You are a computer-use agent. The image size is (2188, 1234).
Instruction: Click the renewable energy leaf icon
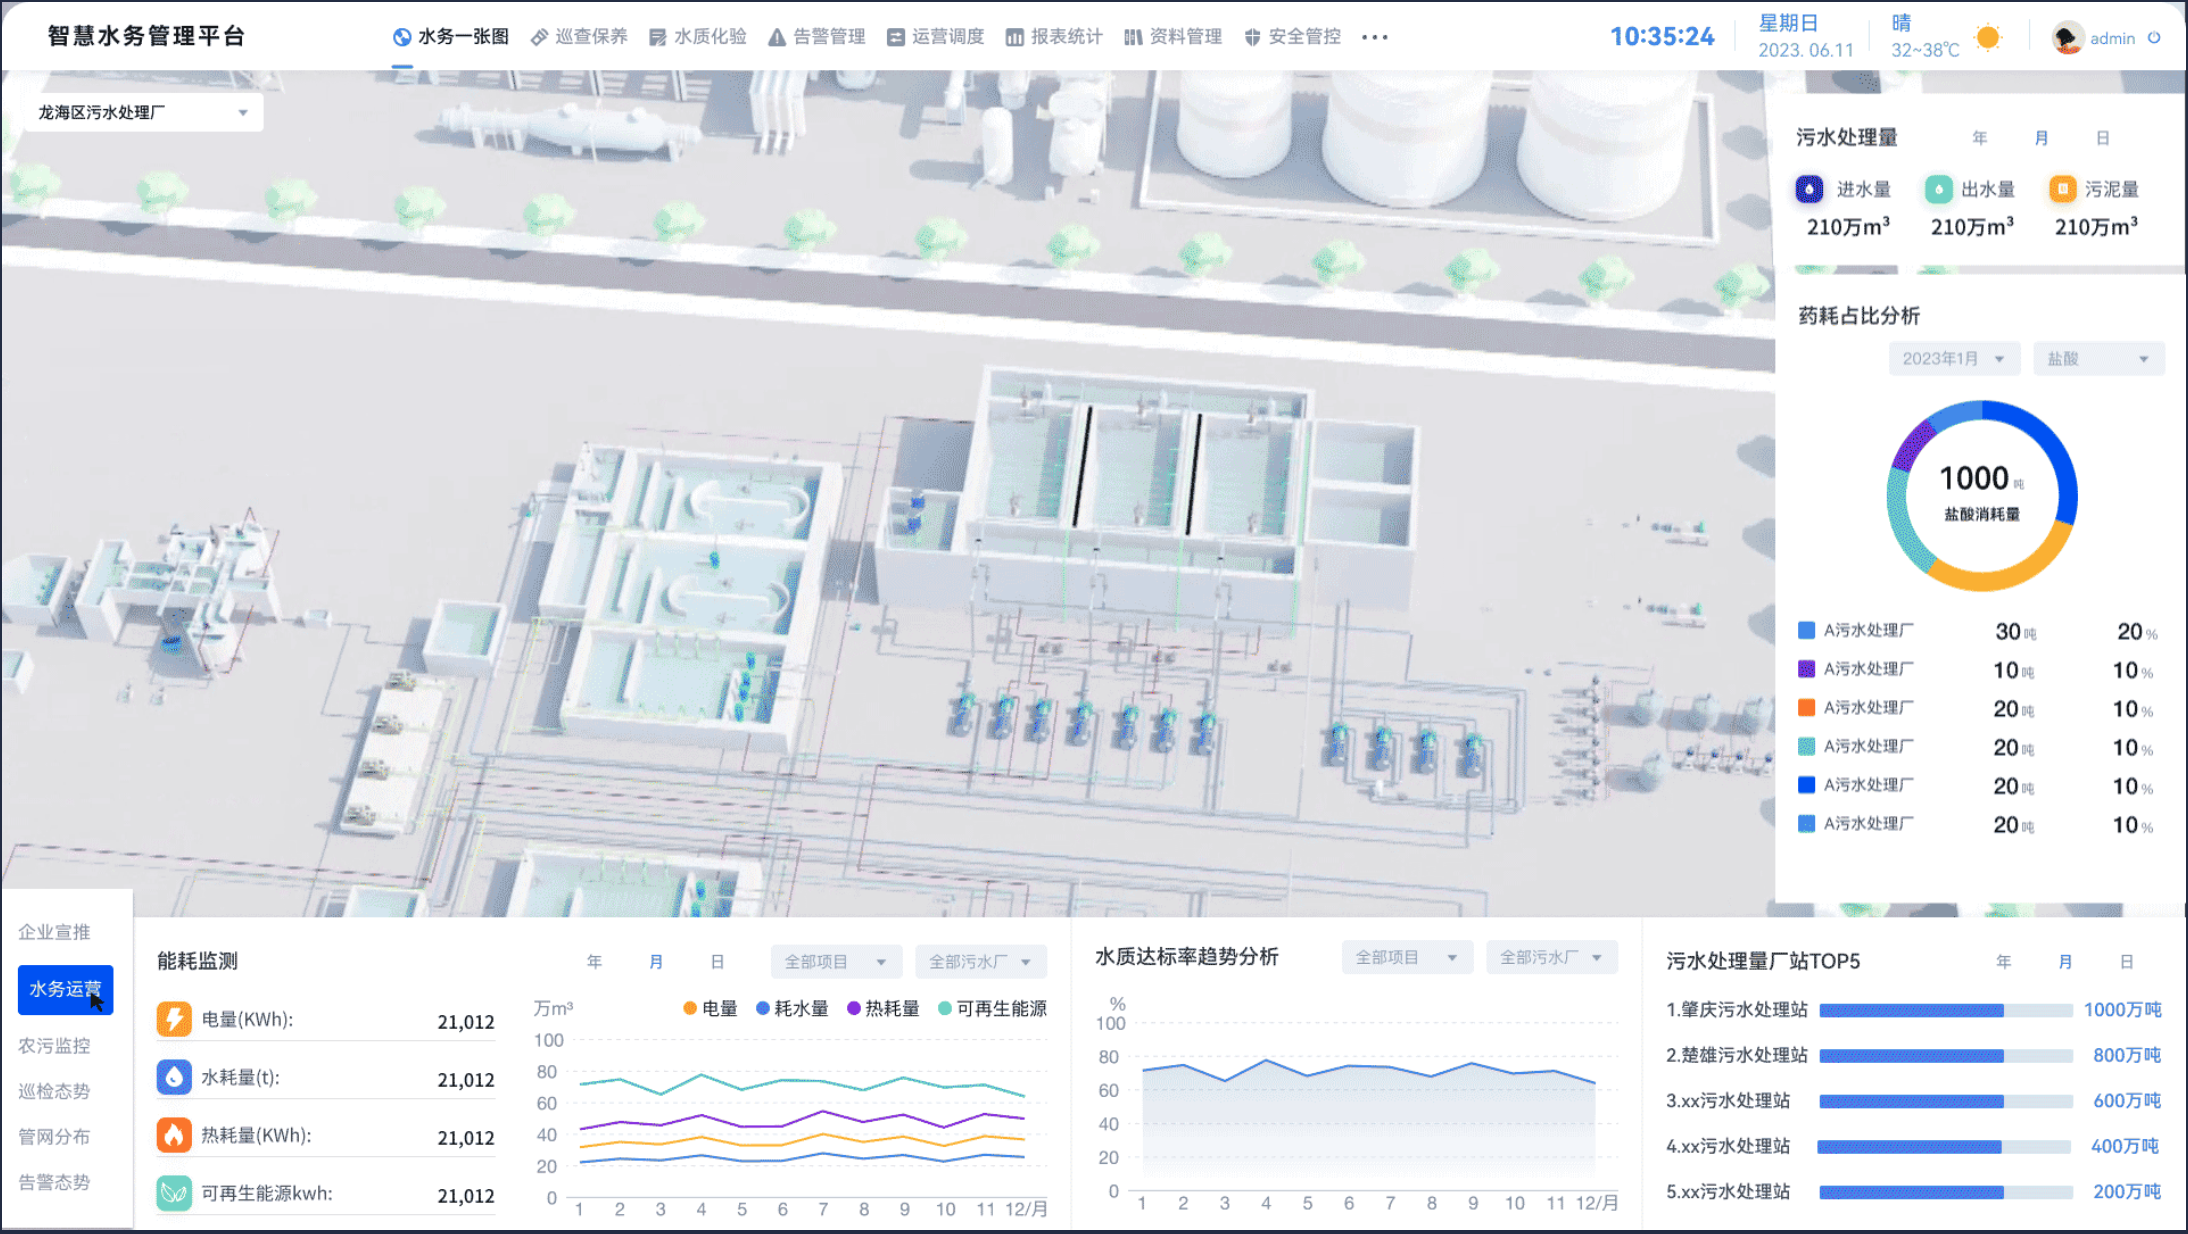click(x=174, y=1193)
